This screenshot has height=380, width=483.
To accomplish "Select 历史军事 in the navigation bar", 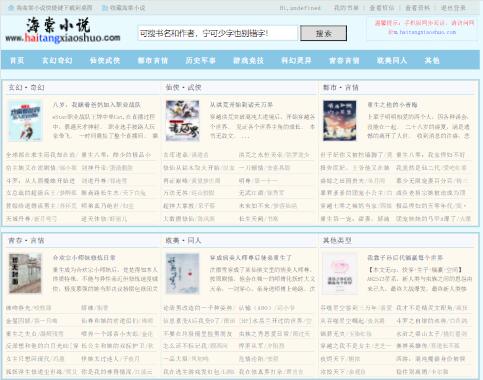I will pos(201,60).
